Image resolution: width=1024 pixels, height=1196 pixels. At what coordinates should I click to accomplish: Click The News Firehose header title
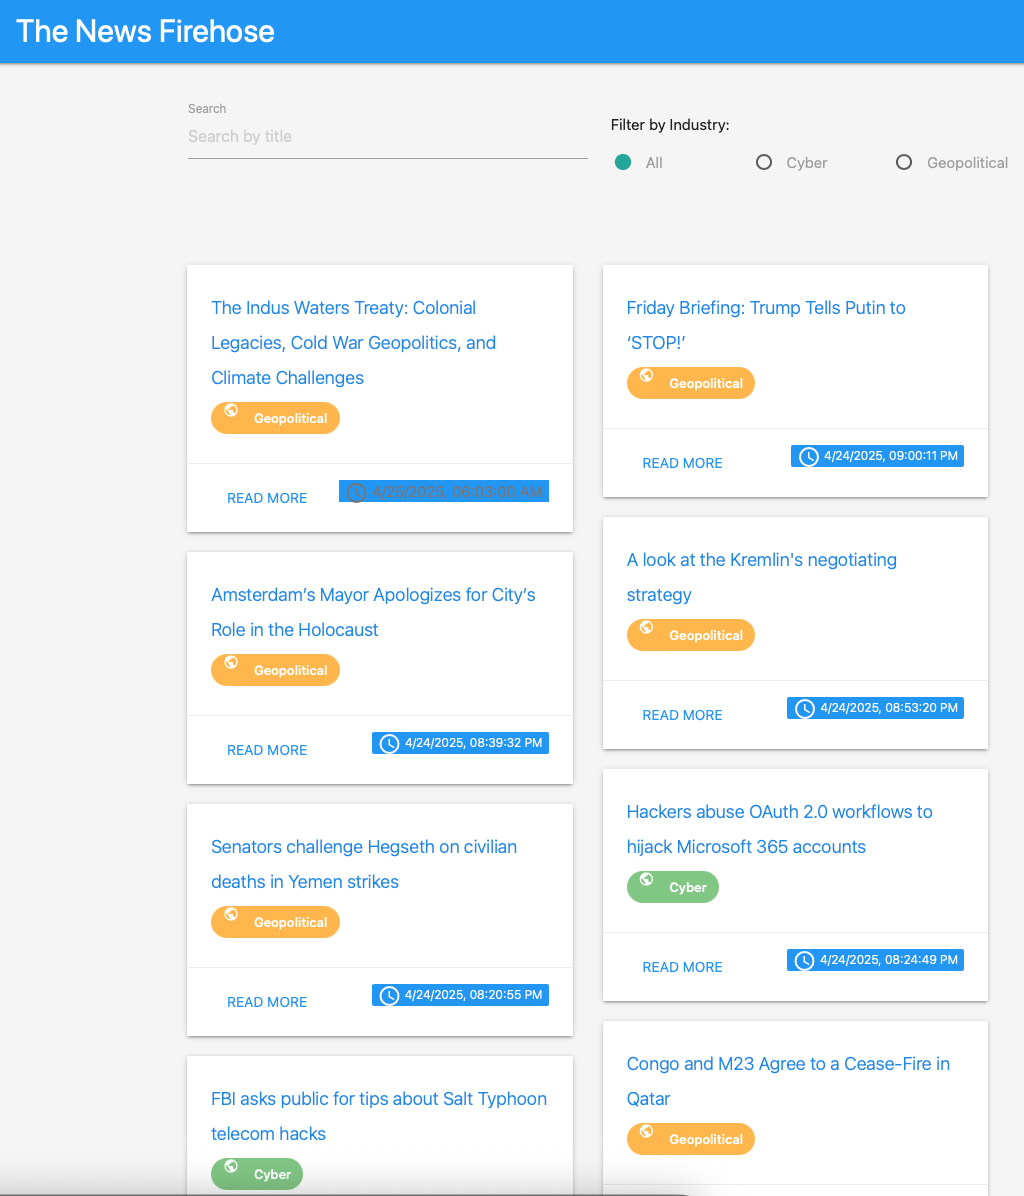pyautogui.click(x=145, y=31)
